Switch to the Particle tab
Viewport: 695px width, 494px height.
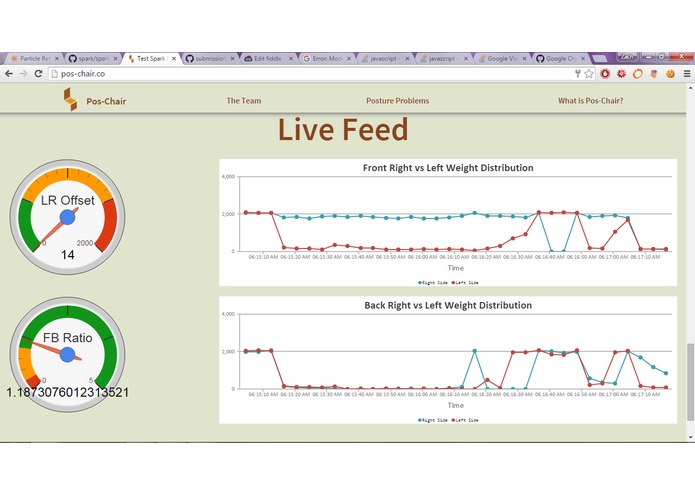(x=35, y=58)
